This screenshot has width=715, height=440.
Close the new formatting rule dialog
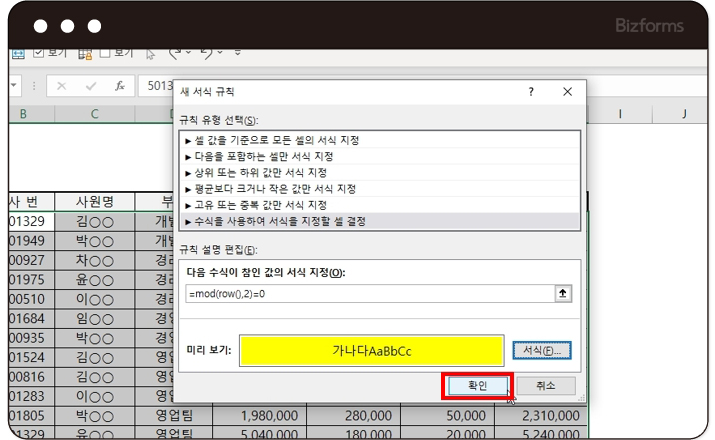click(x=567, y=91)
